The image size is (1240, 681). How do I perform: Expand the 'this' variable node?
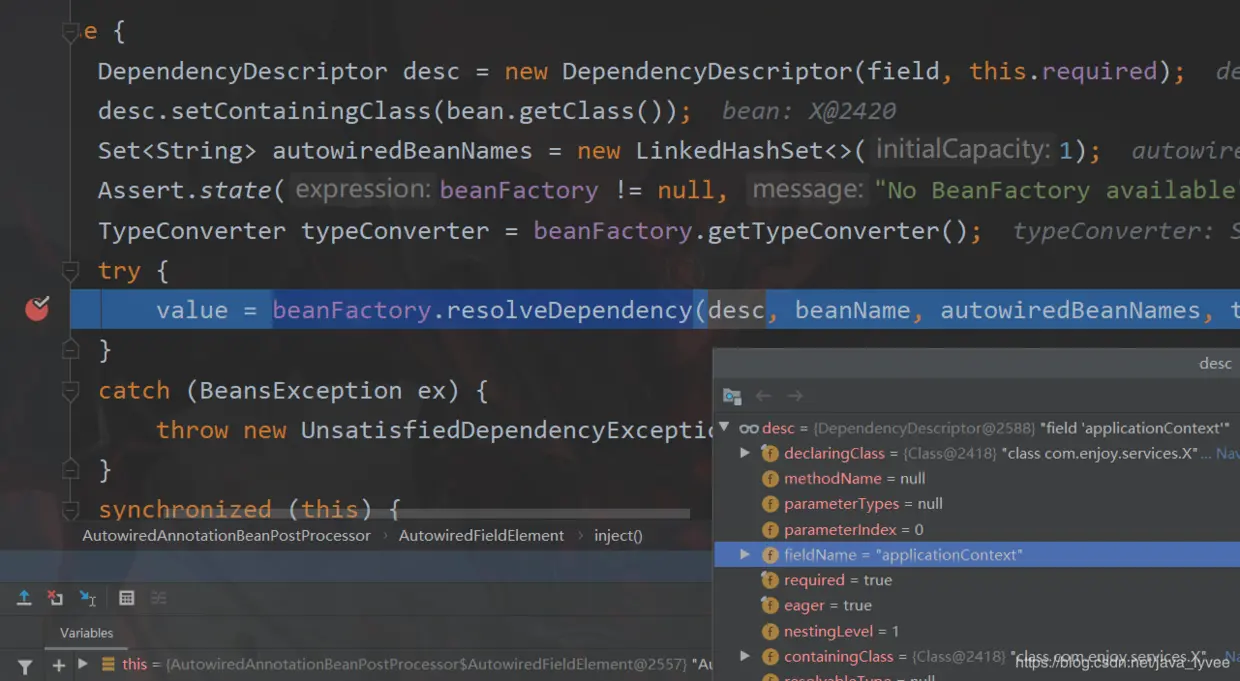(x=83, y=664)
